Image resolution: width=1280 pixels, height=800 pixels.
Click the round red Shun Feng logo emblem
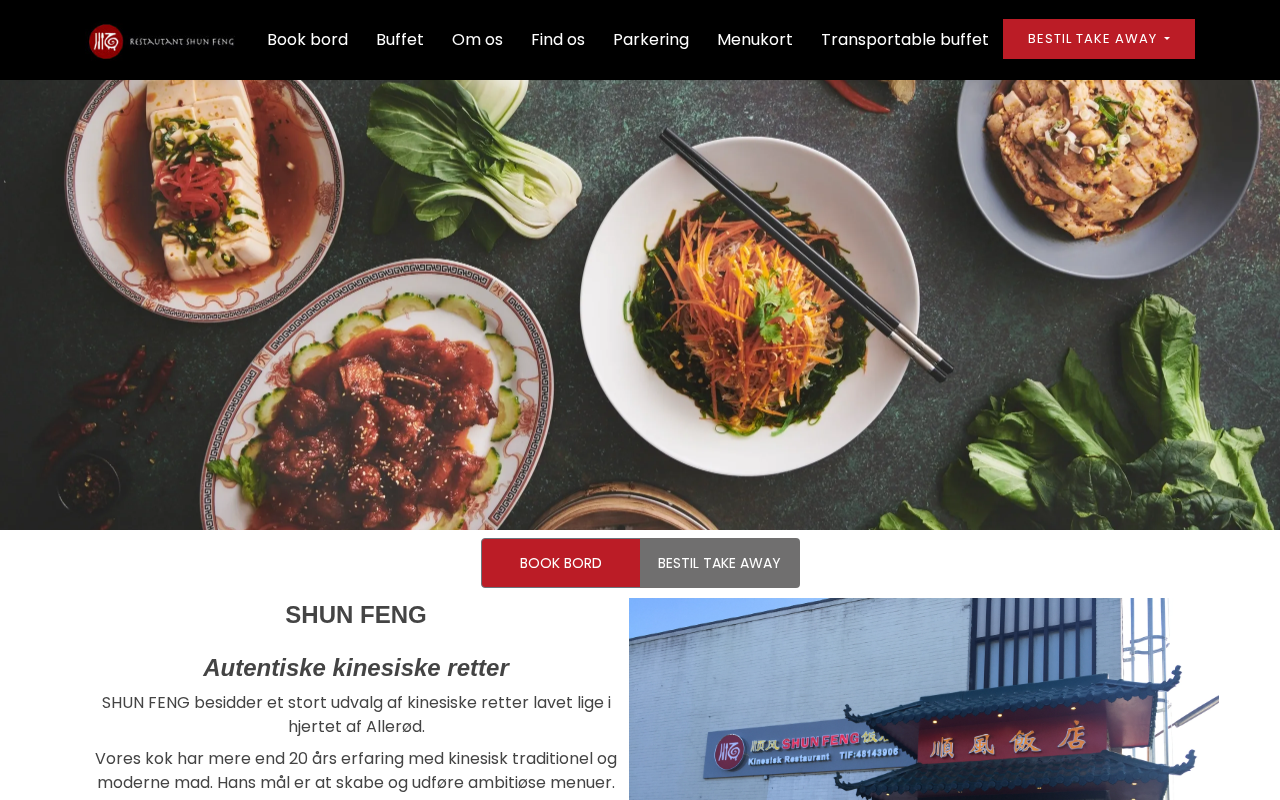105,41
